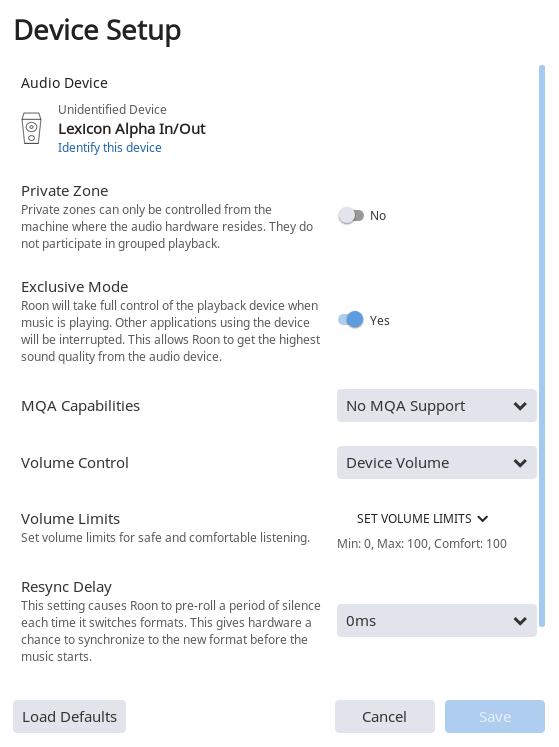This screenshot has width=559, height=747.
Task: Click the No label beside Private Zone
Action: pos(378,216)
